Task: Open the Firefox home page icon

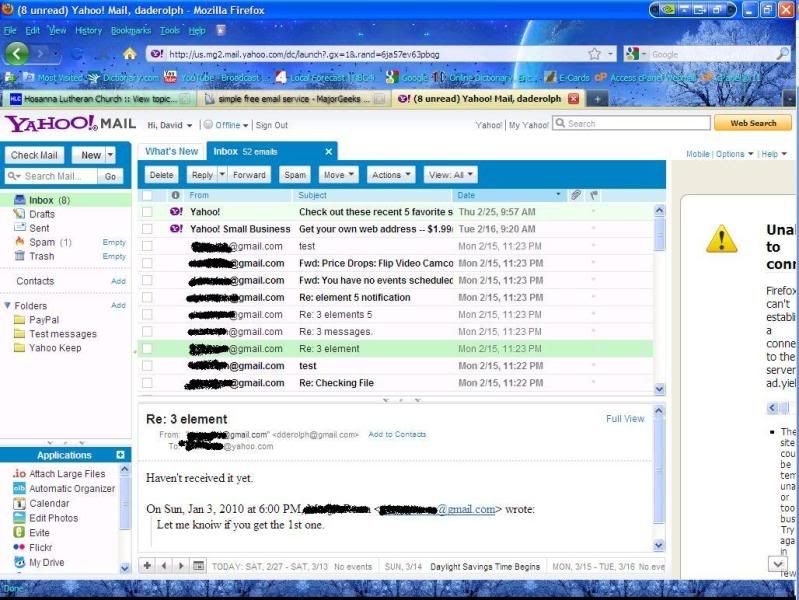Action: click(x=130, y=54)
